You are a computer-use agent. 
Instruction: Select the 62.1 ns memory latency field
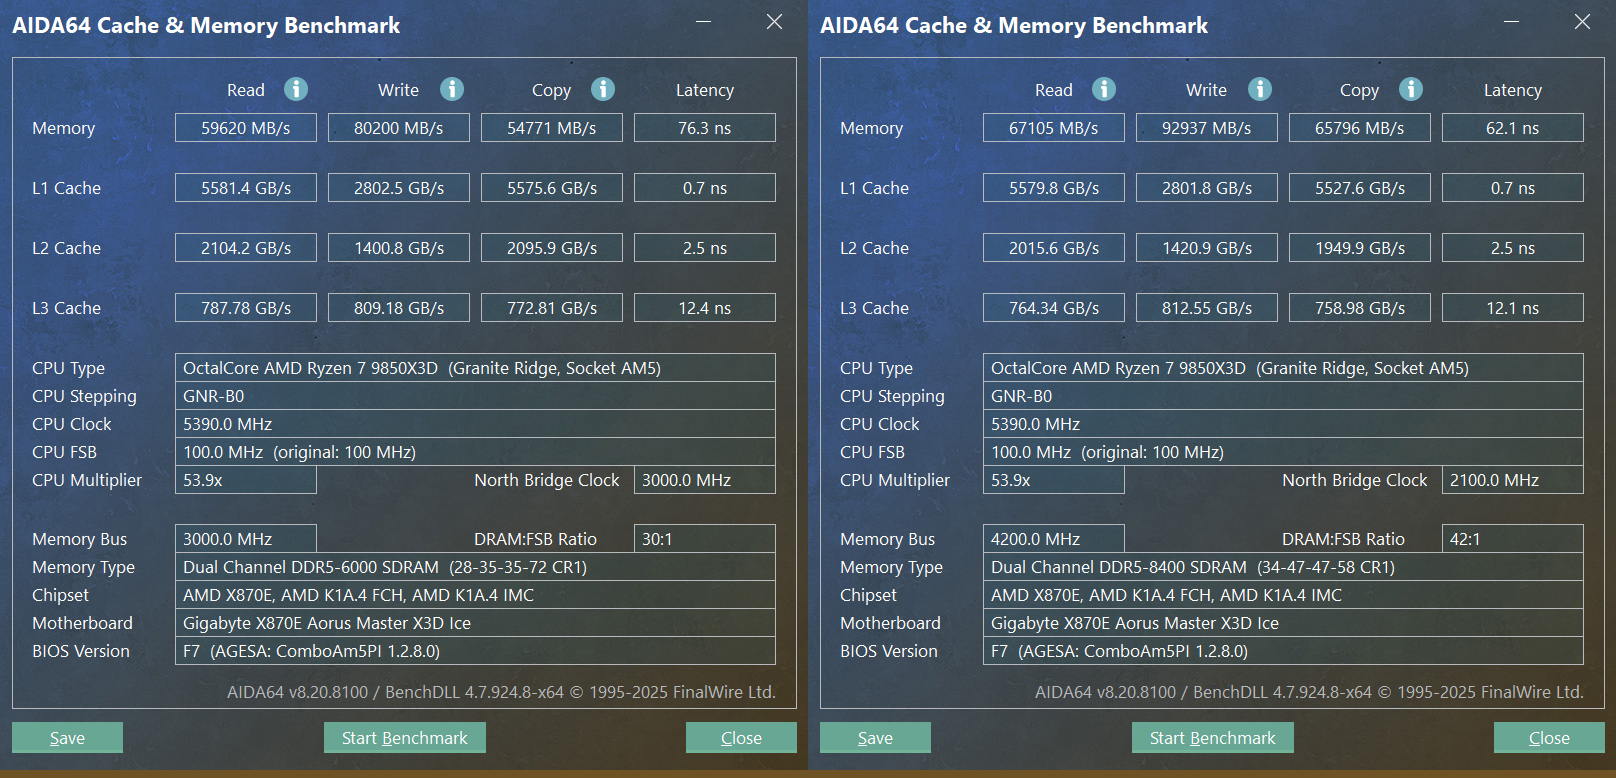point(1512,128)
